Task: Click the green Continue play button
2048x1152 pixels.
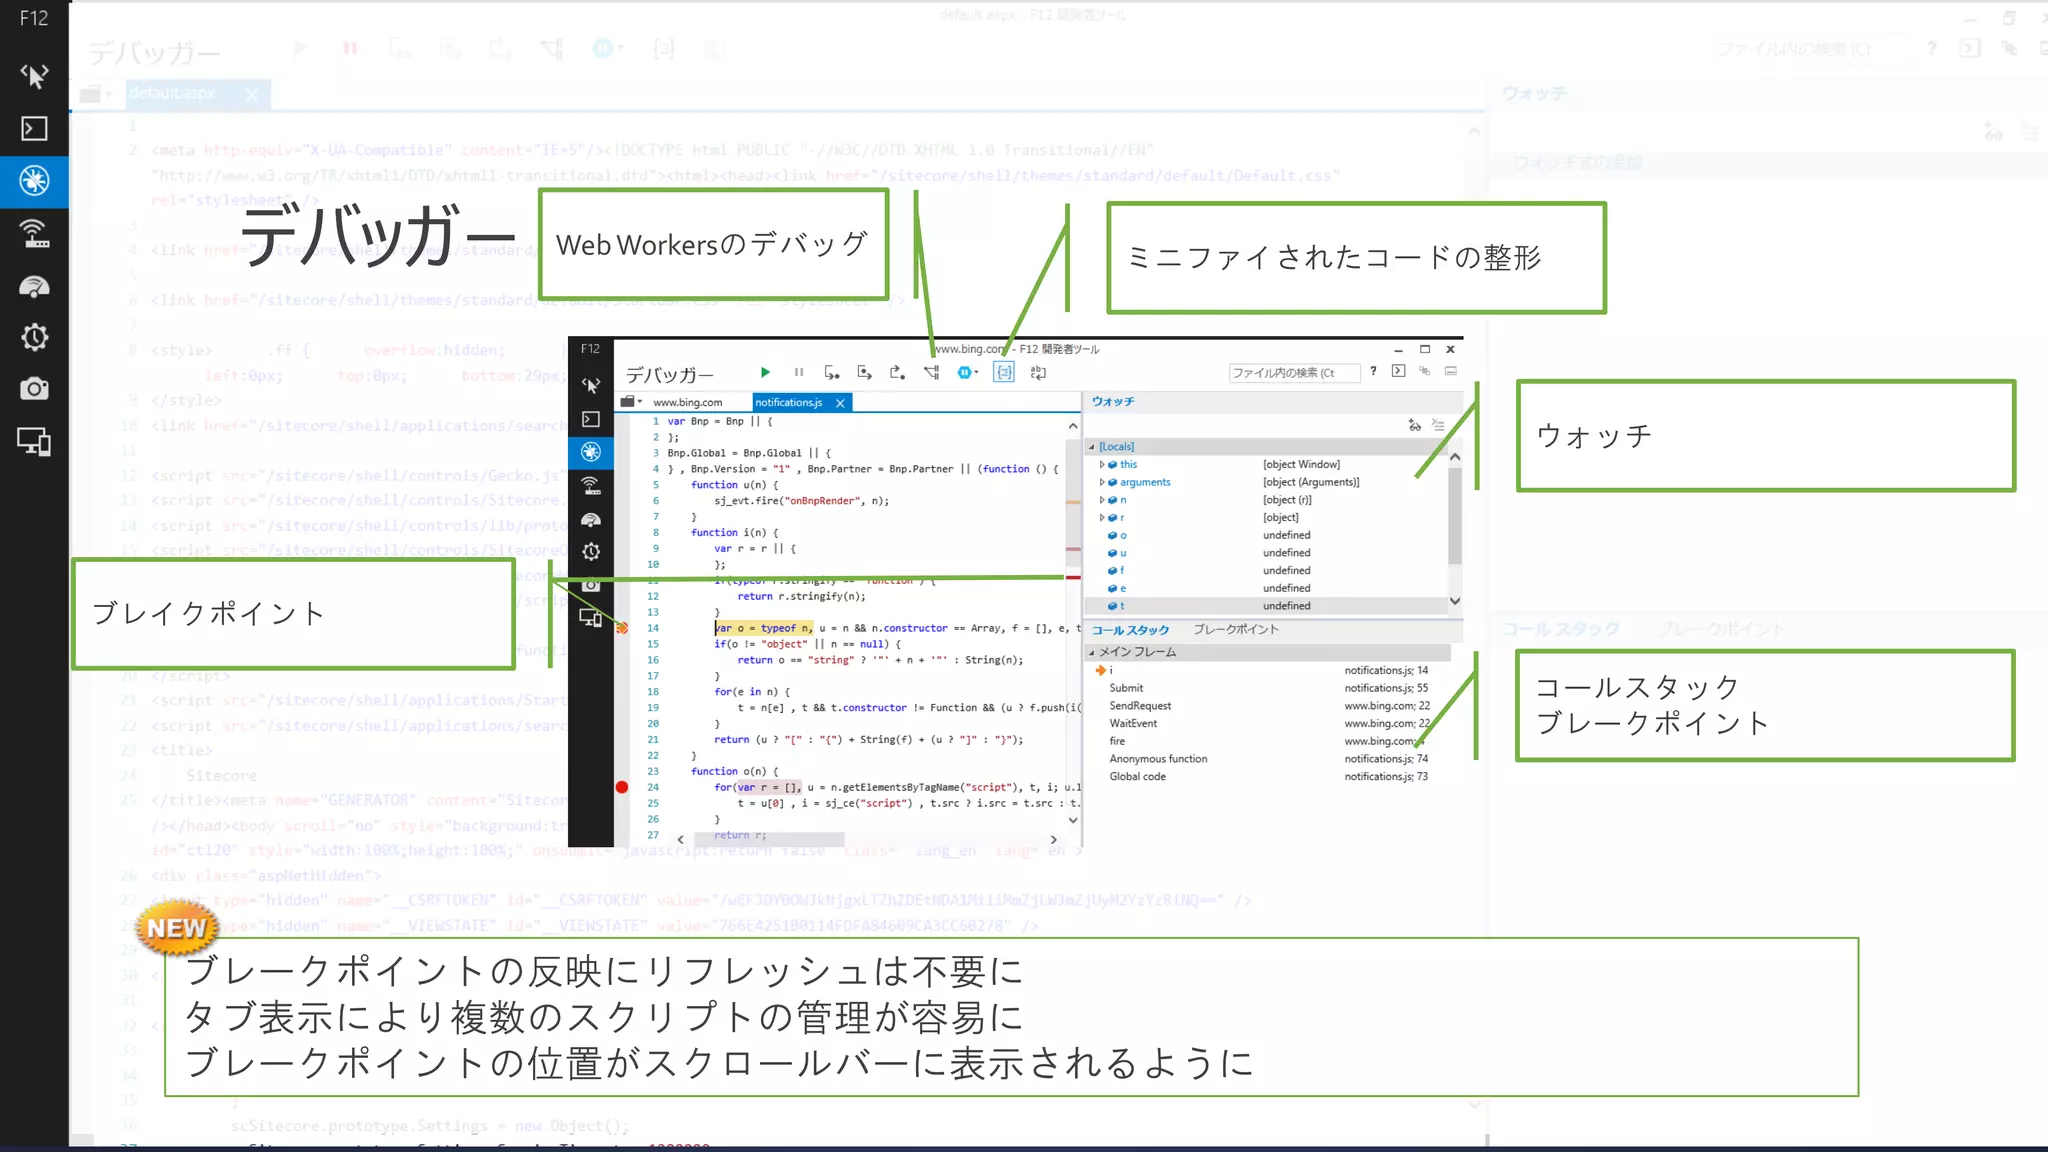Action: [765, 372]
